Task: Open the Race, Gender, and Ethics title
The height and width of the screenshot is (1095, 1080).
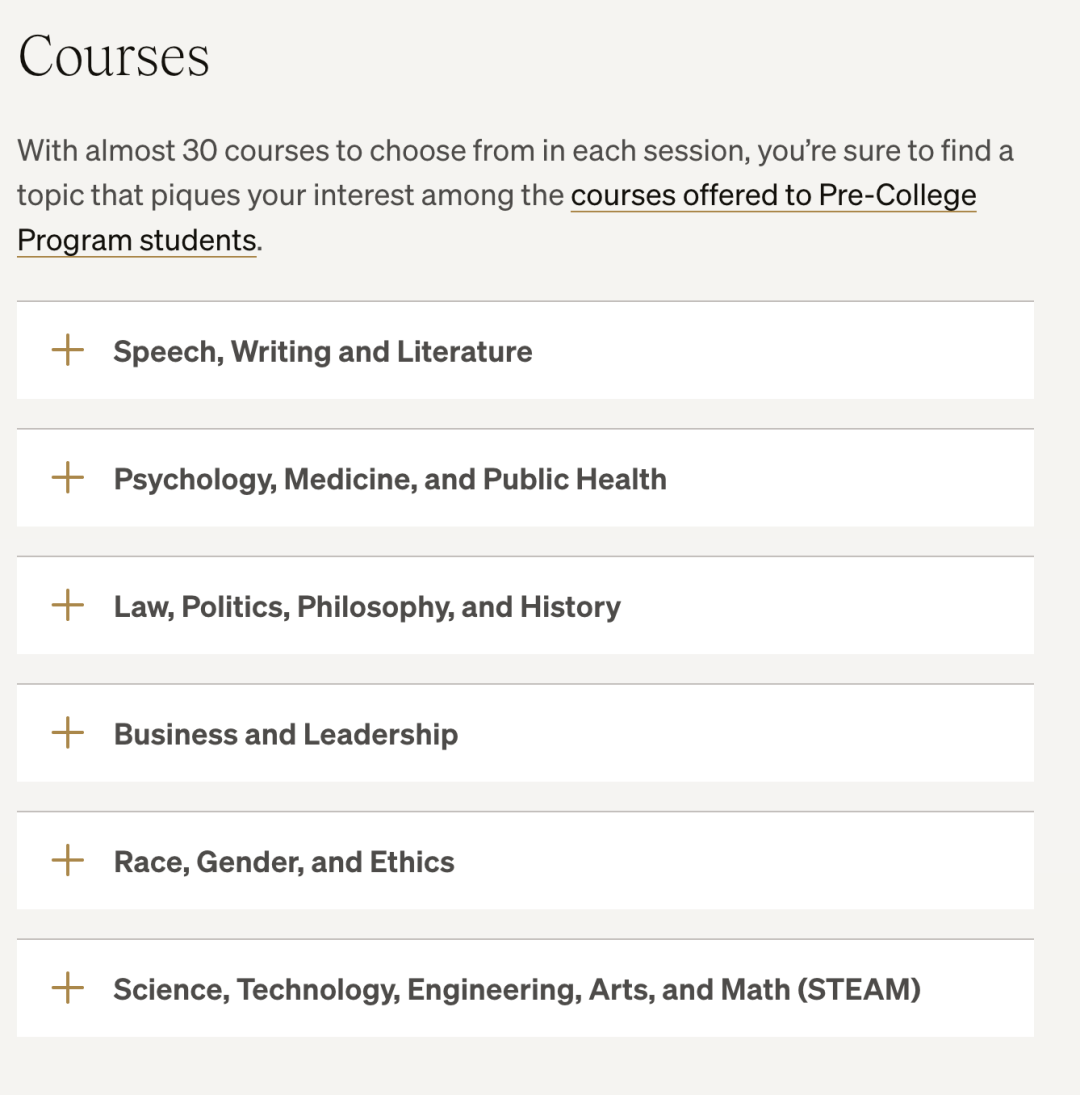Action: pyautogui.click(x=284, y=862)
